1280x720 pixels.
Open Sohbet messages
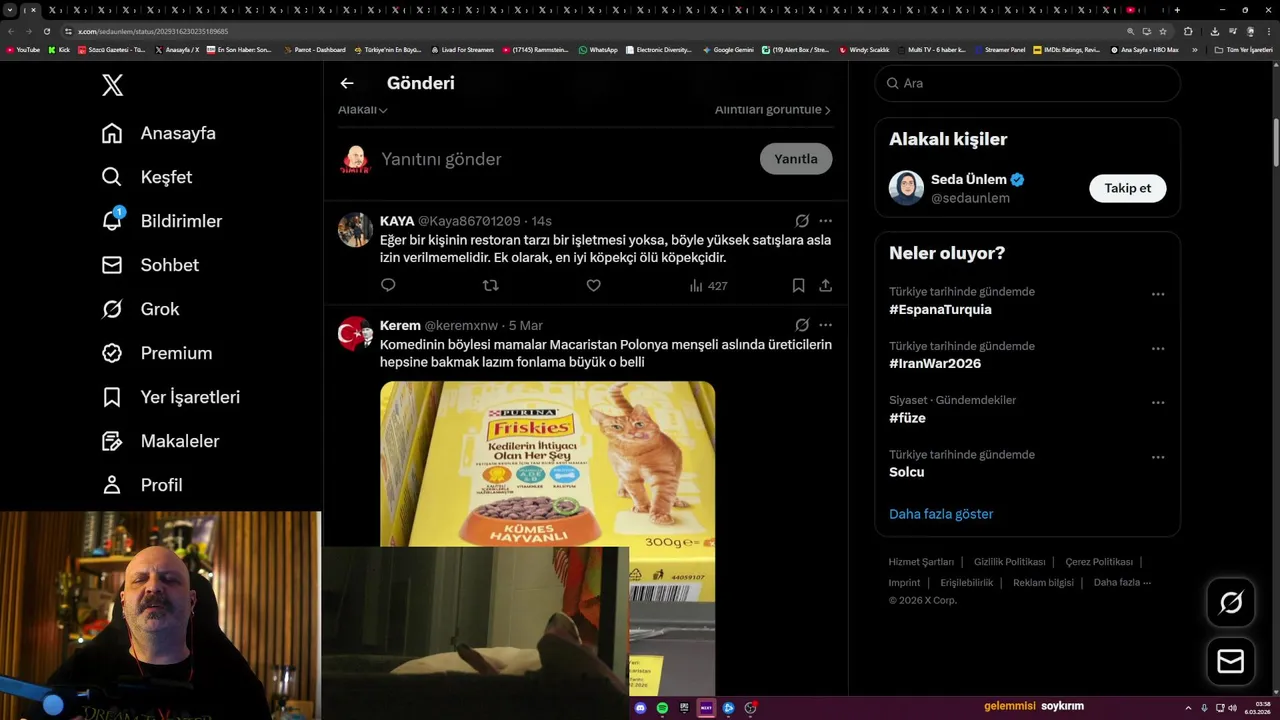tap(150, 265)
